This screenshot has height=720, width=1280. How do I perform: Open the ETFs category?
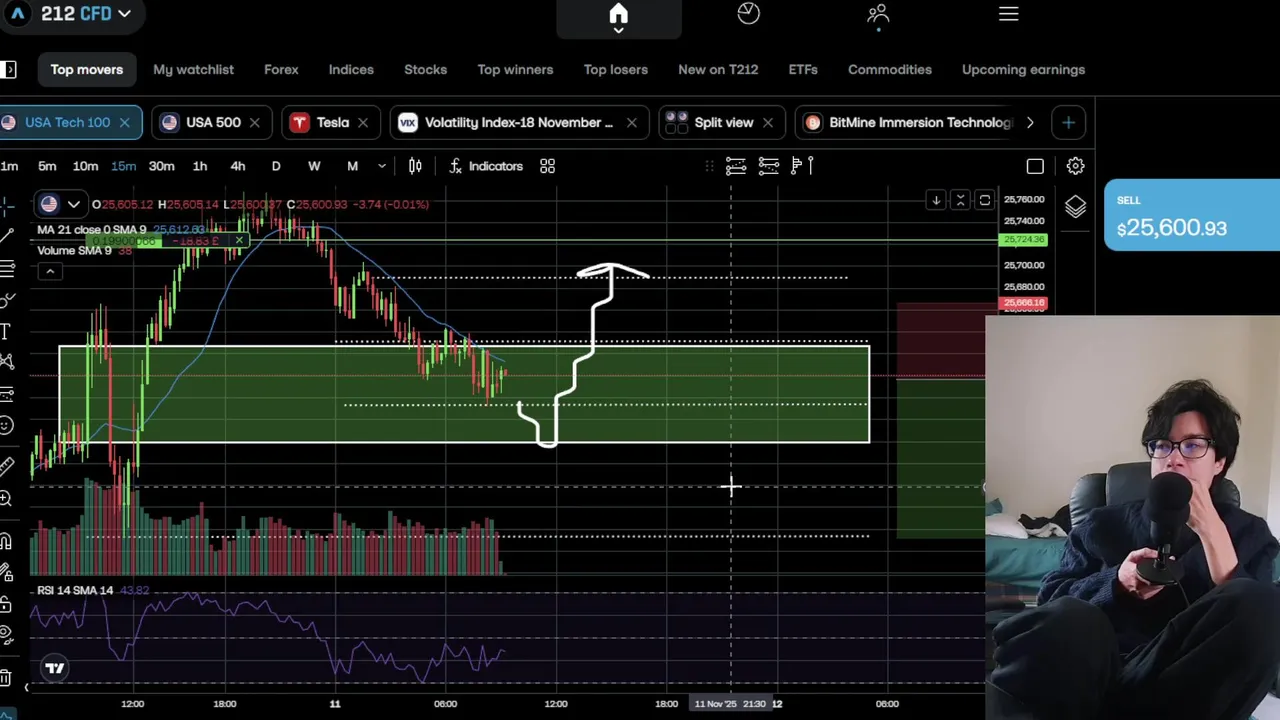tap(803, 70)
